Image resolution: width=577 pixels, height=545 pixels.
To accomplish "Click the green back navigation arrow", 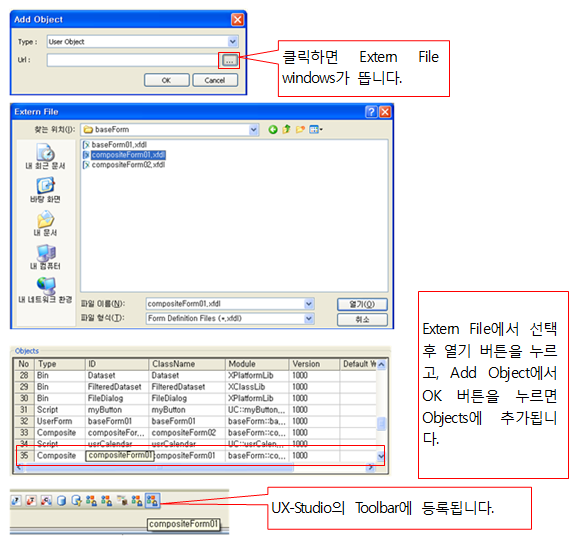I will 273,130.
